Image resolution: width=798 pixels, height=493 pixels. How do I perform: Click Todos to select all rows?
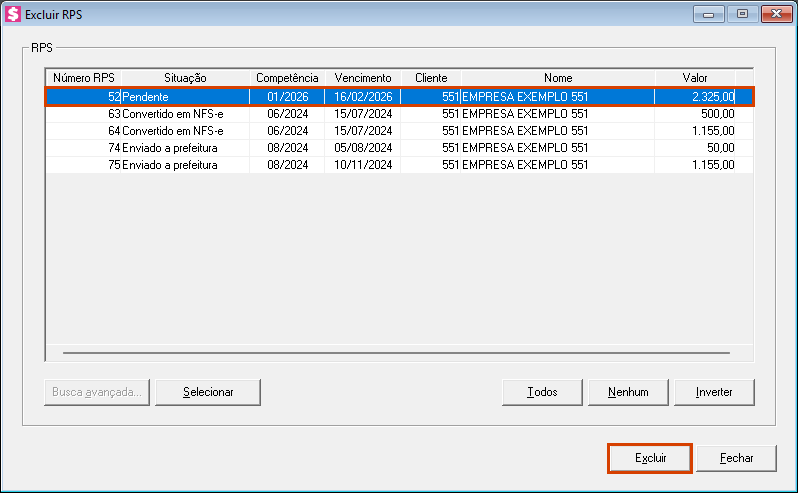(542, 392)
